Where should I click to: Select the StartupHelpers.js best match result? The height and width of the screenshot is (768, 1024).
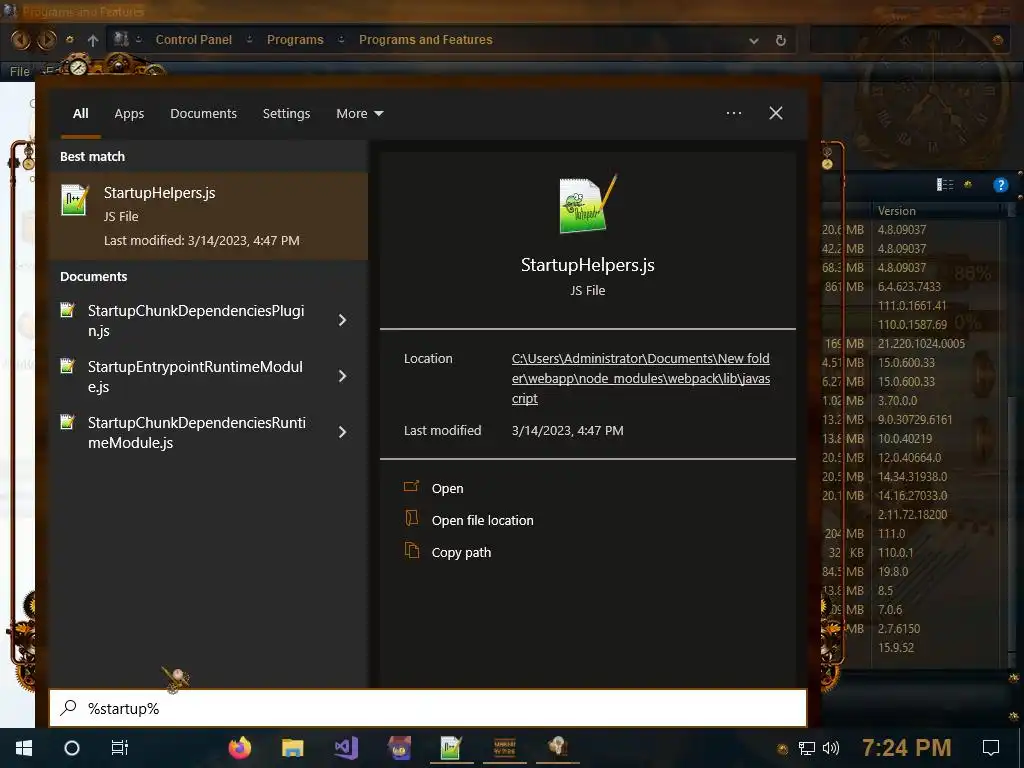[x=208, y=216]
